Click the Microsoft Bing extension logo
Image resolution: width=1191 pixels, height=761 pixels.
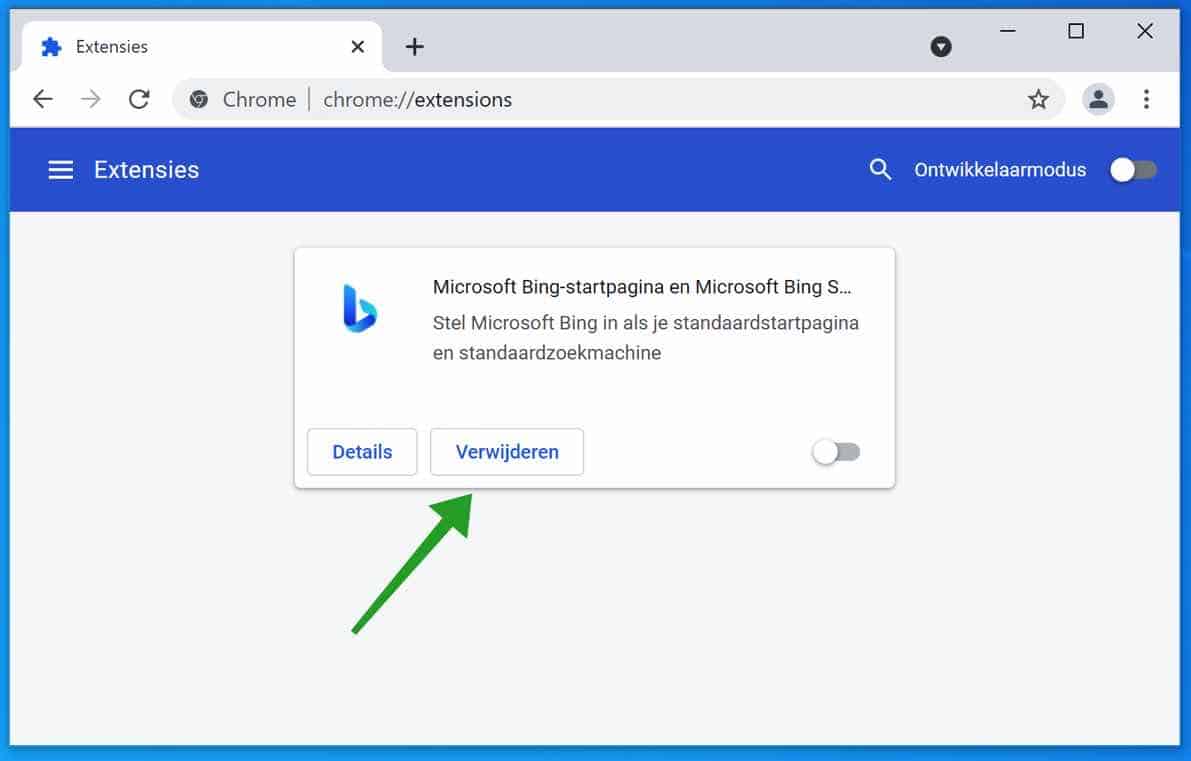tap(359, 308)
